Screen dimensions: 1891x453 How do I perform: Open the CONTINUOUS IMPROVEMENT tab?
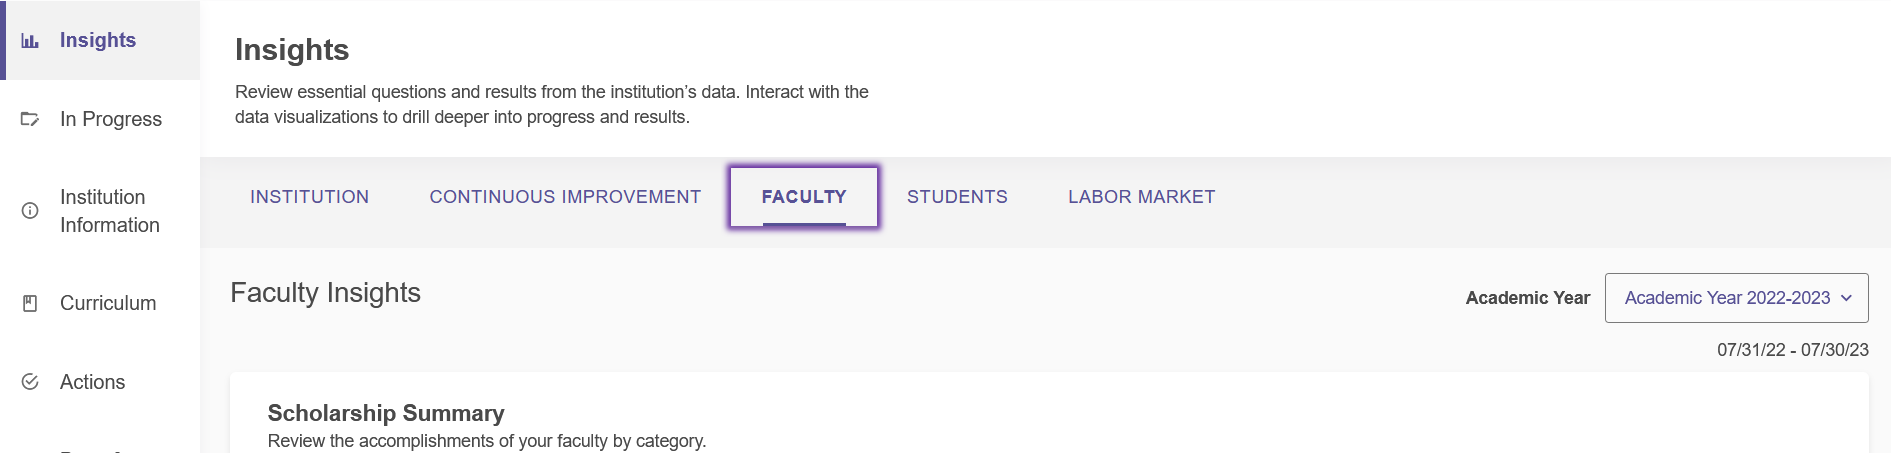click(565, 197)
